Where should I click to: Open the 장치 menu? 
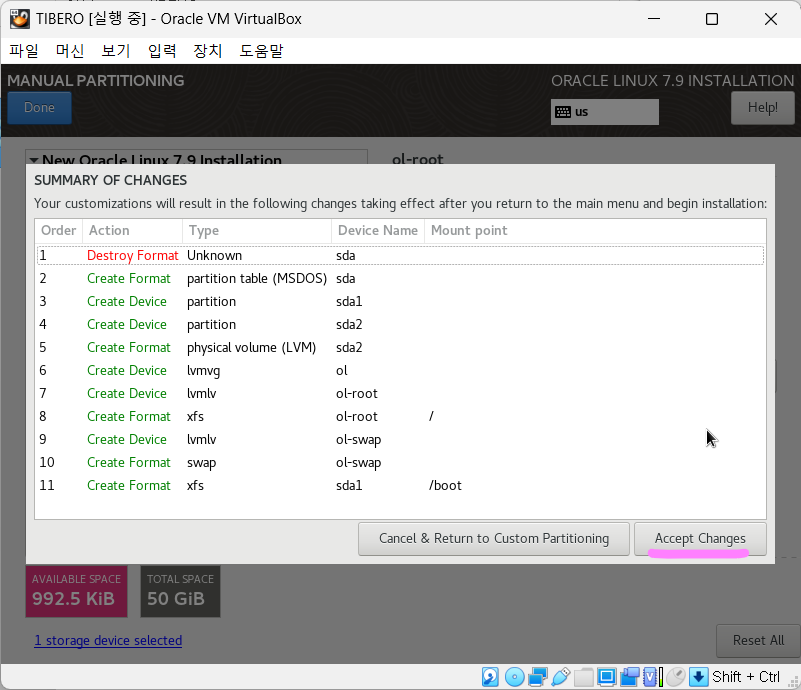[x=208, y=51]
